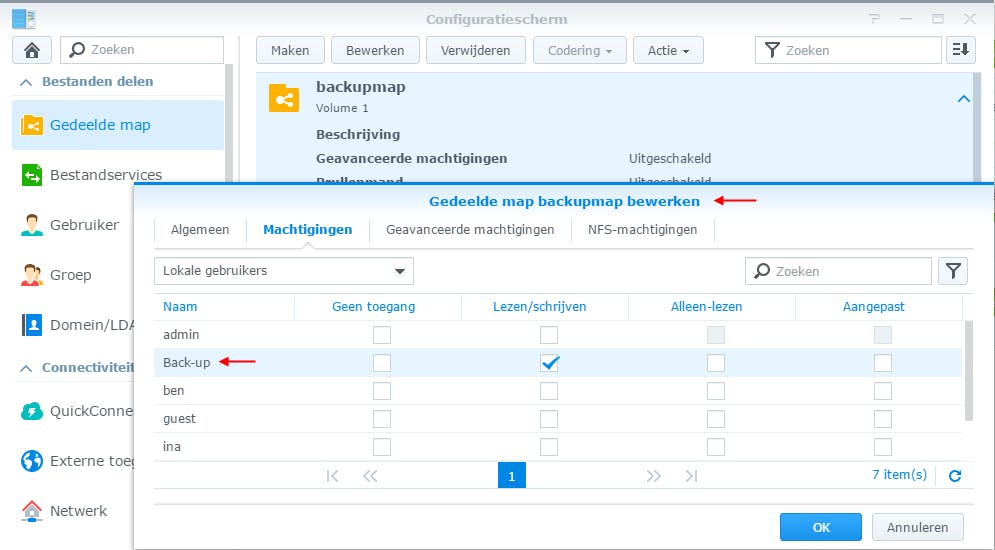
Task: Open Bestandservices settings
Action: point(105,175)
